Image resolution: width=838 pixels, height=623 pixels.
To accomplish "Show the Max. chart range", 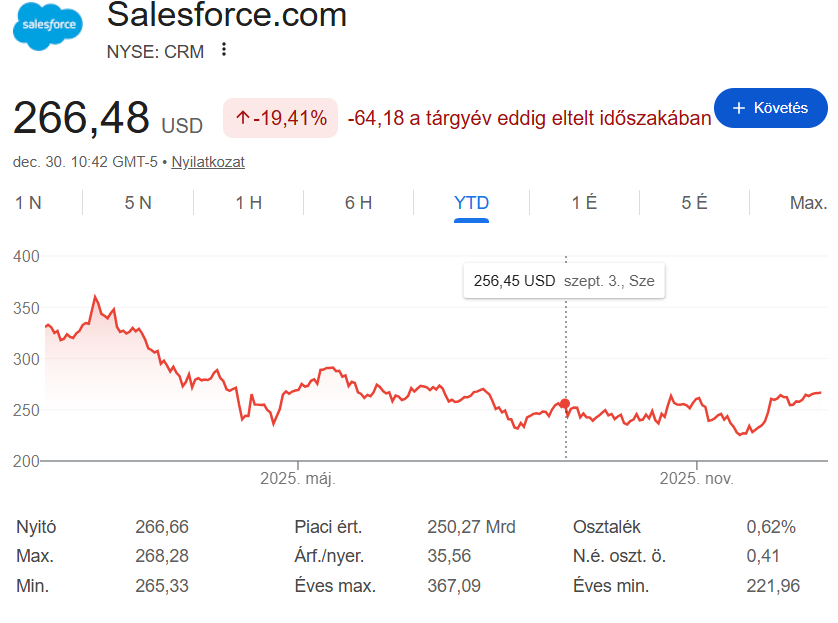I will [x=808, y=203].
